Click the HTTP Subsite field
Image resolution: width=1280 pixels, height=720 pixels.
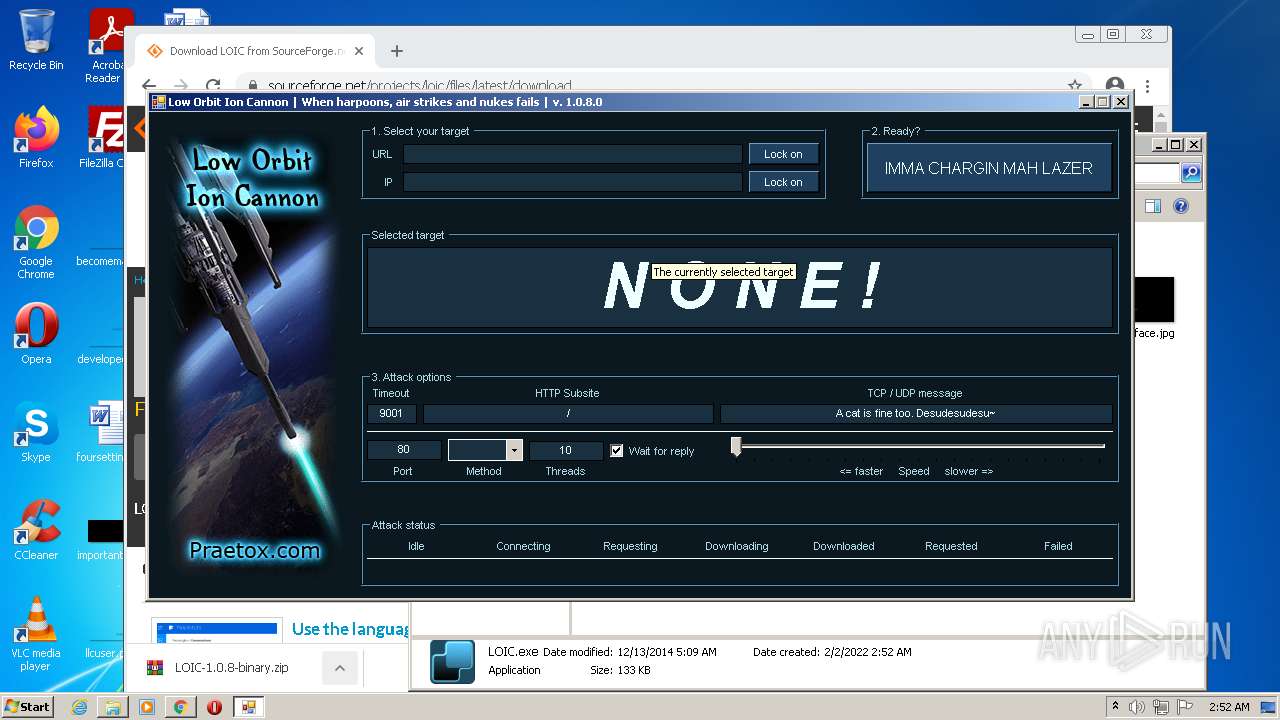click(568, 413)
